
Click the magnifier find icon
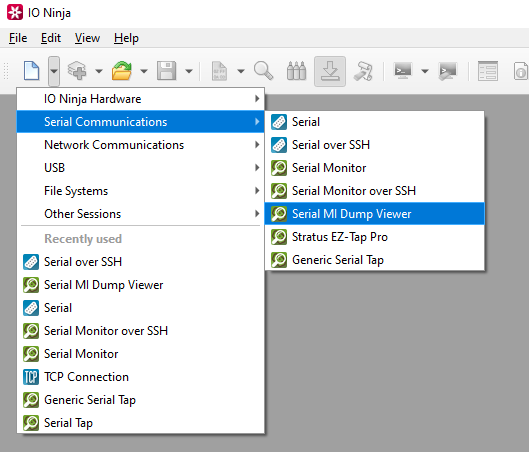coord(263,71)
